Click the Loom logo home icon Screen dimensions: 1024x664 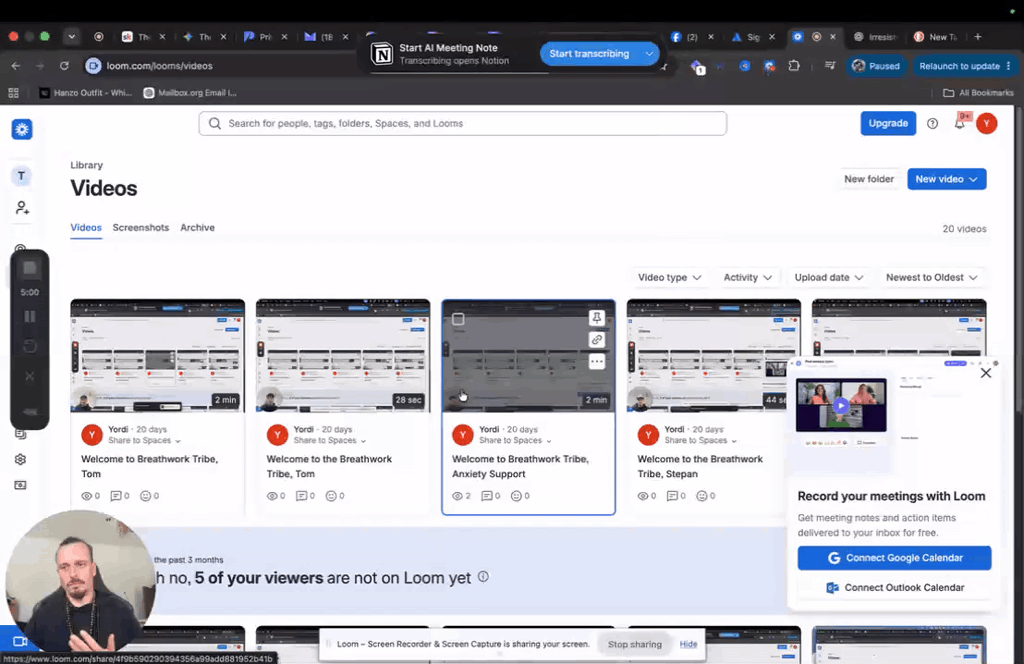click(x=22, y=129)
